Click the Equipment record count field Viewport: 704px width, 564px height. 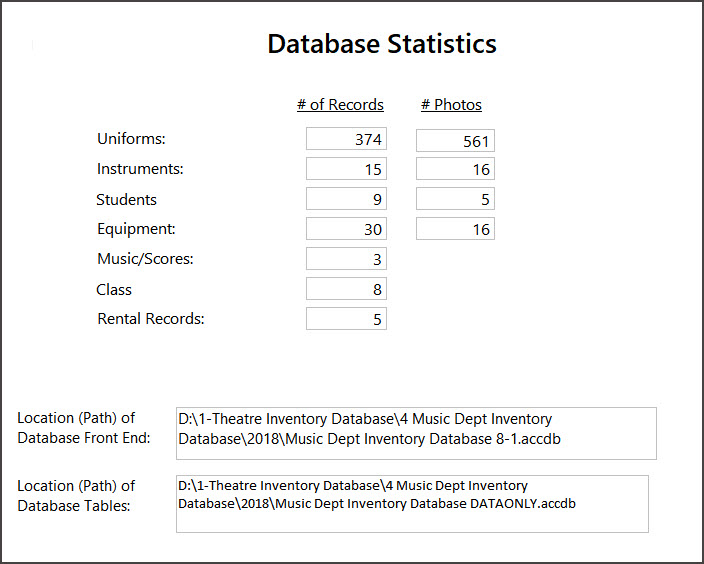coord(346,230)
